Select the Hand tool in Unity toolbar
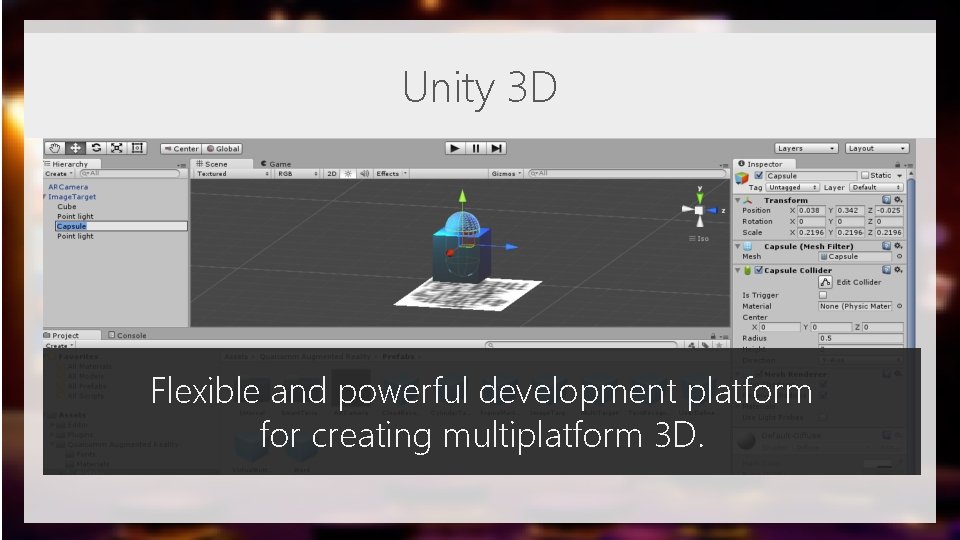The width and height of the screenshot is (960, 540). tap(54, 148)
